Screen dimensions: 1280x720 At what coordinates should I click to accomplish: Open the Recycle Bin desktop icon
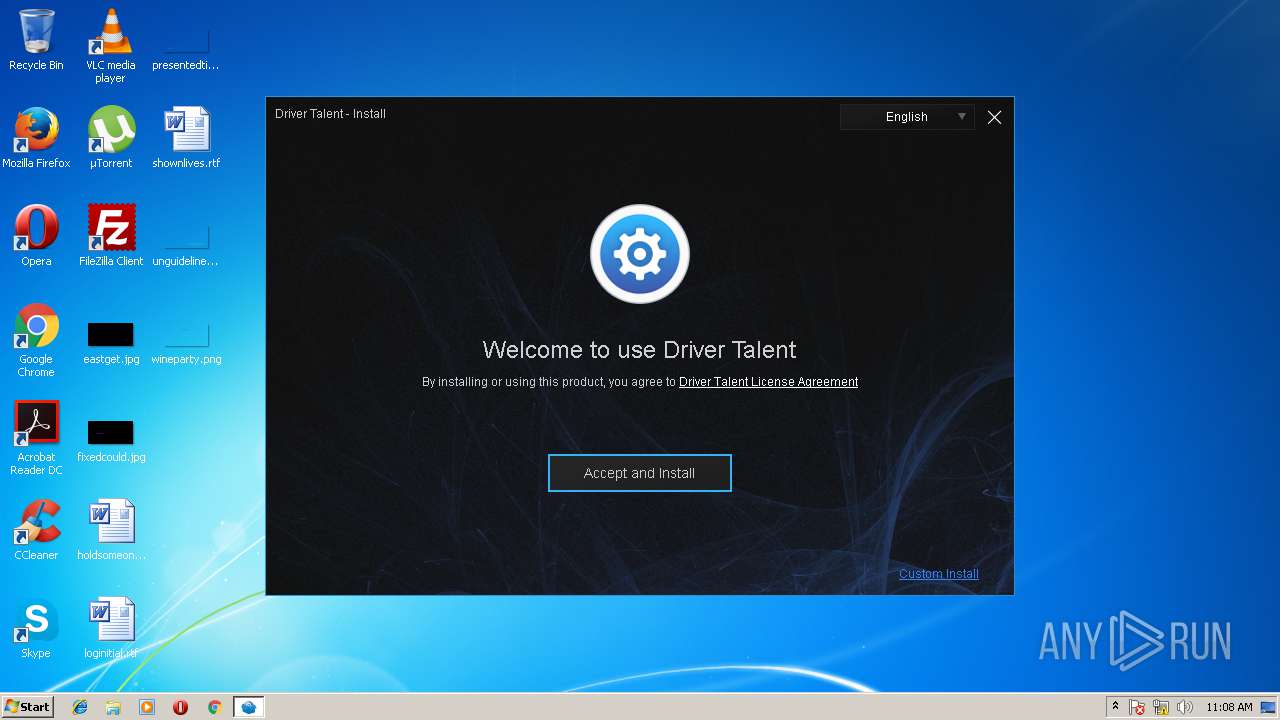[x=36, y=40]
